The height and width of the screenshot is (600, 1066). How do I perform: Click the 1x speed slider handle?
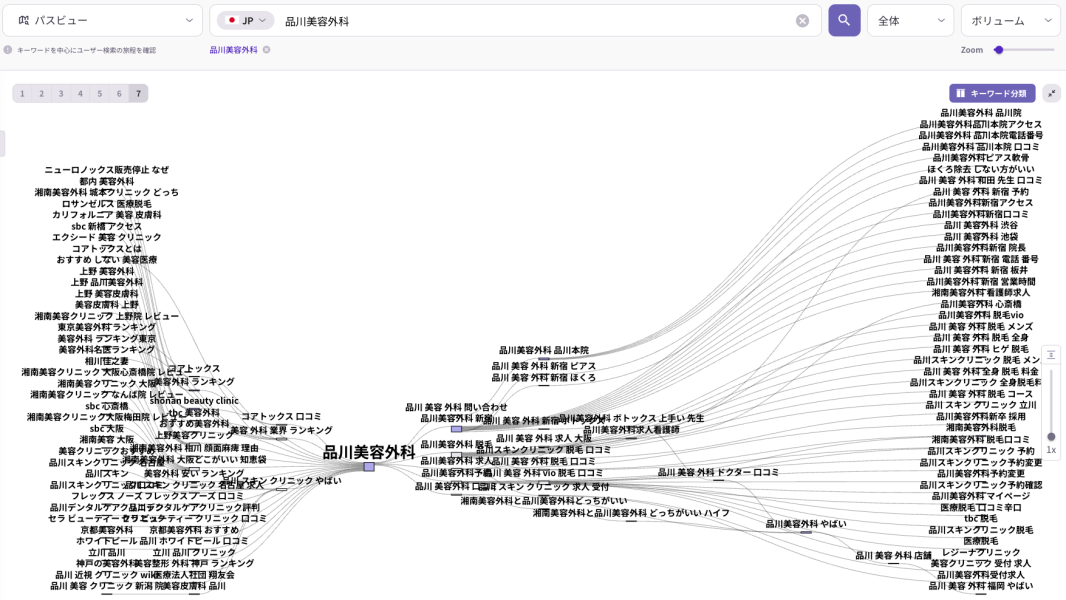1052,437
